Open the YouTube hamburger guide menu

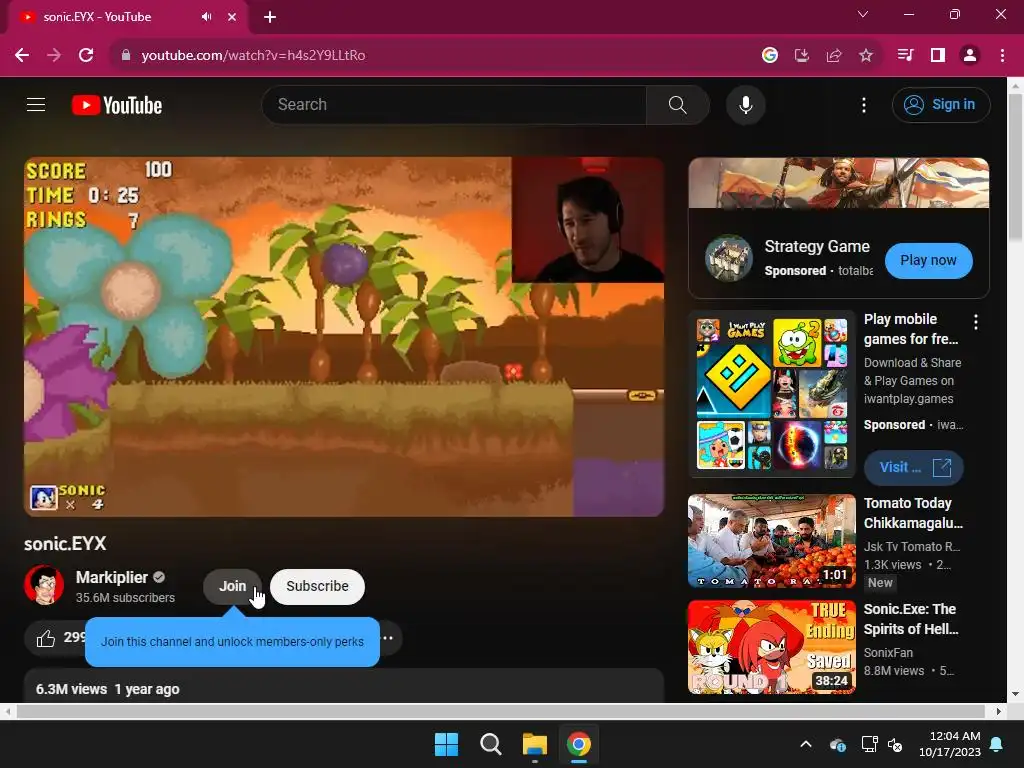click(36, 104)
